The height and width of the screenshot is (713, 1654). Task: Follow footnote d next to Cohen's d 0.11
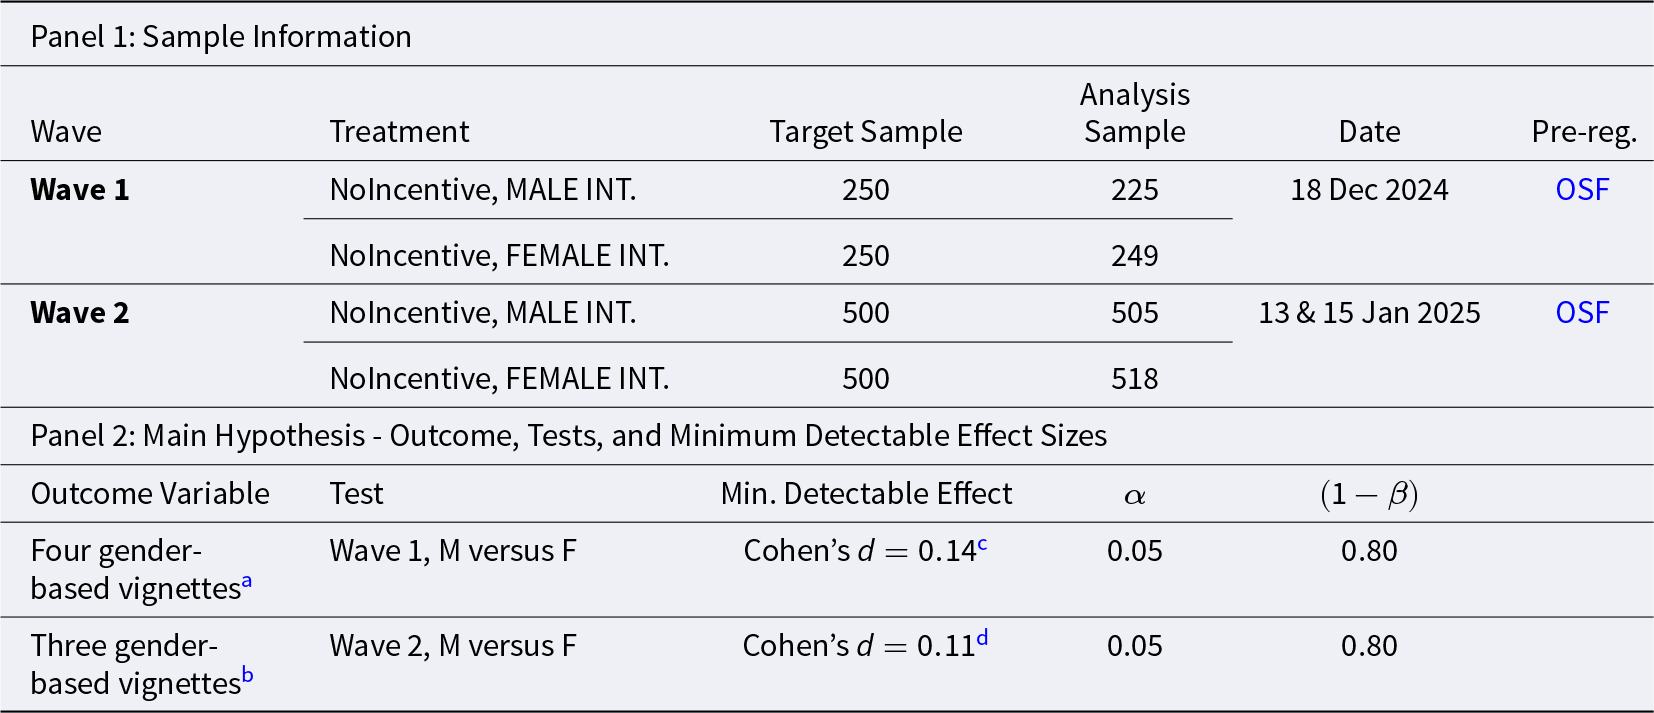pyautogui.click(x=982, y=638)
